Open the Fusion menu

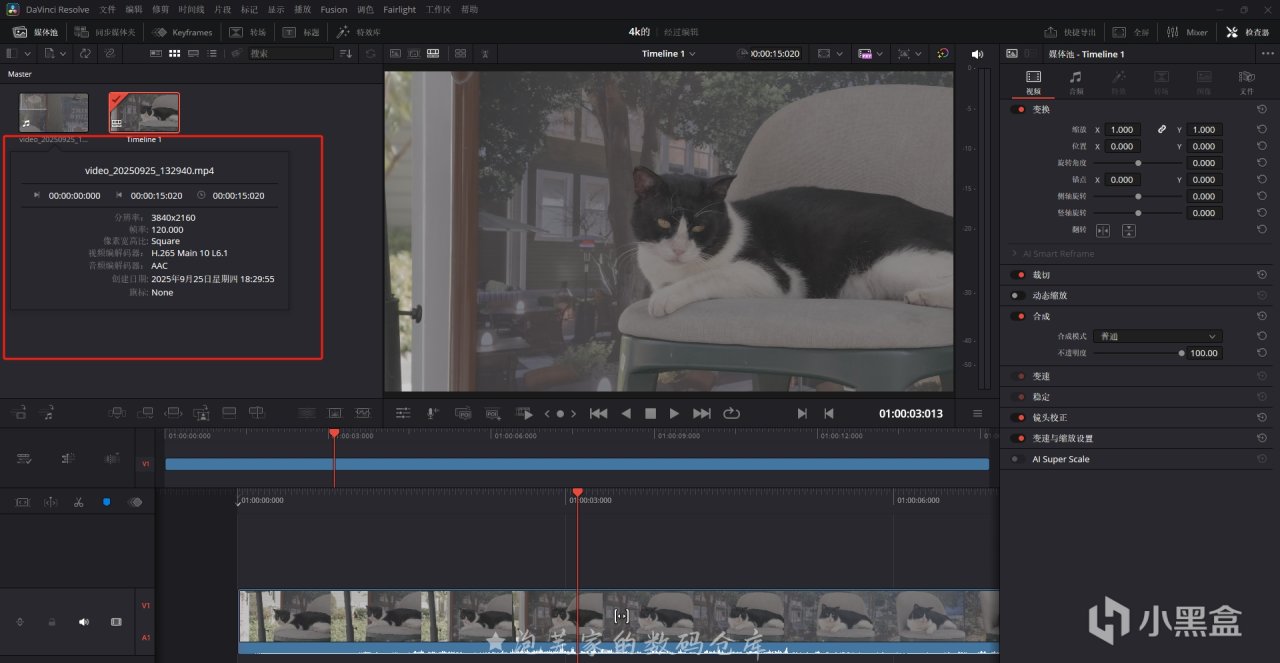coord(334,9)
